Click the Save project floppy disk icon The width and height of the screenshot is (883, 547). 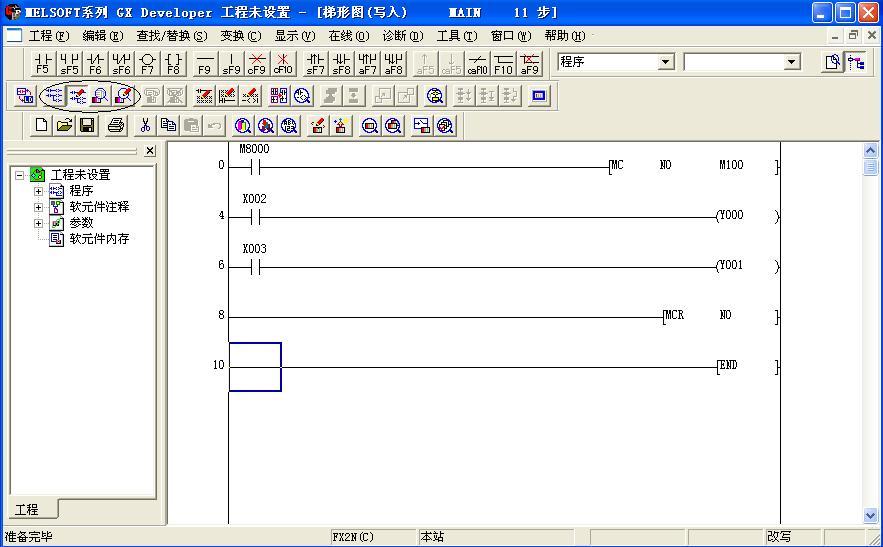point(88,125)
